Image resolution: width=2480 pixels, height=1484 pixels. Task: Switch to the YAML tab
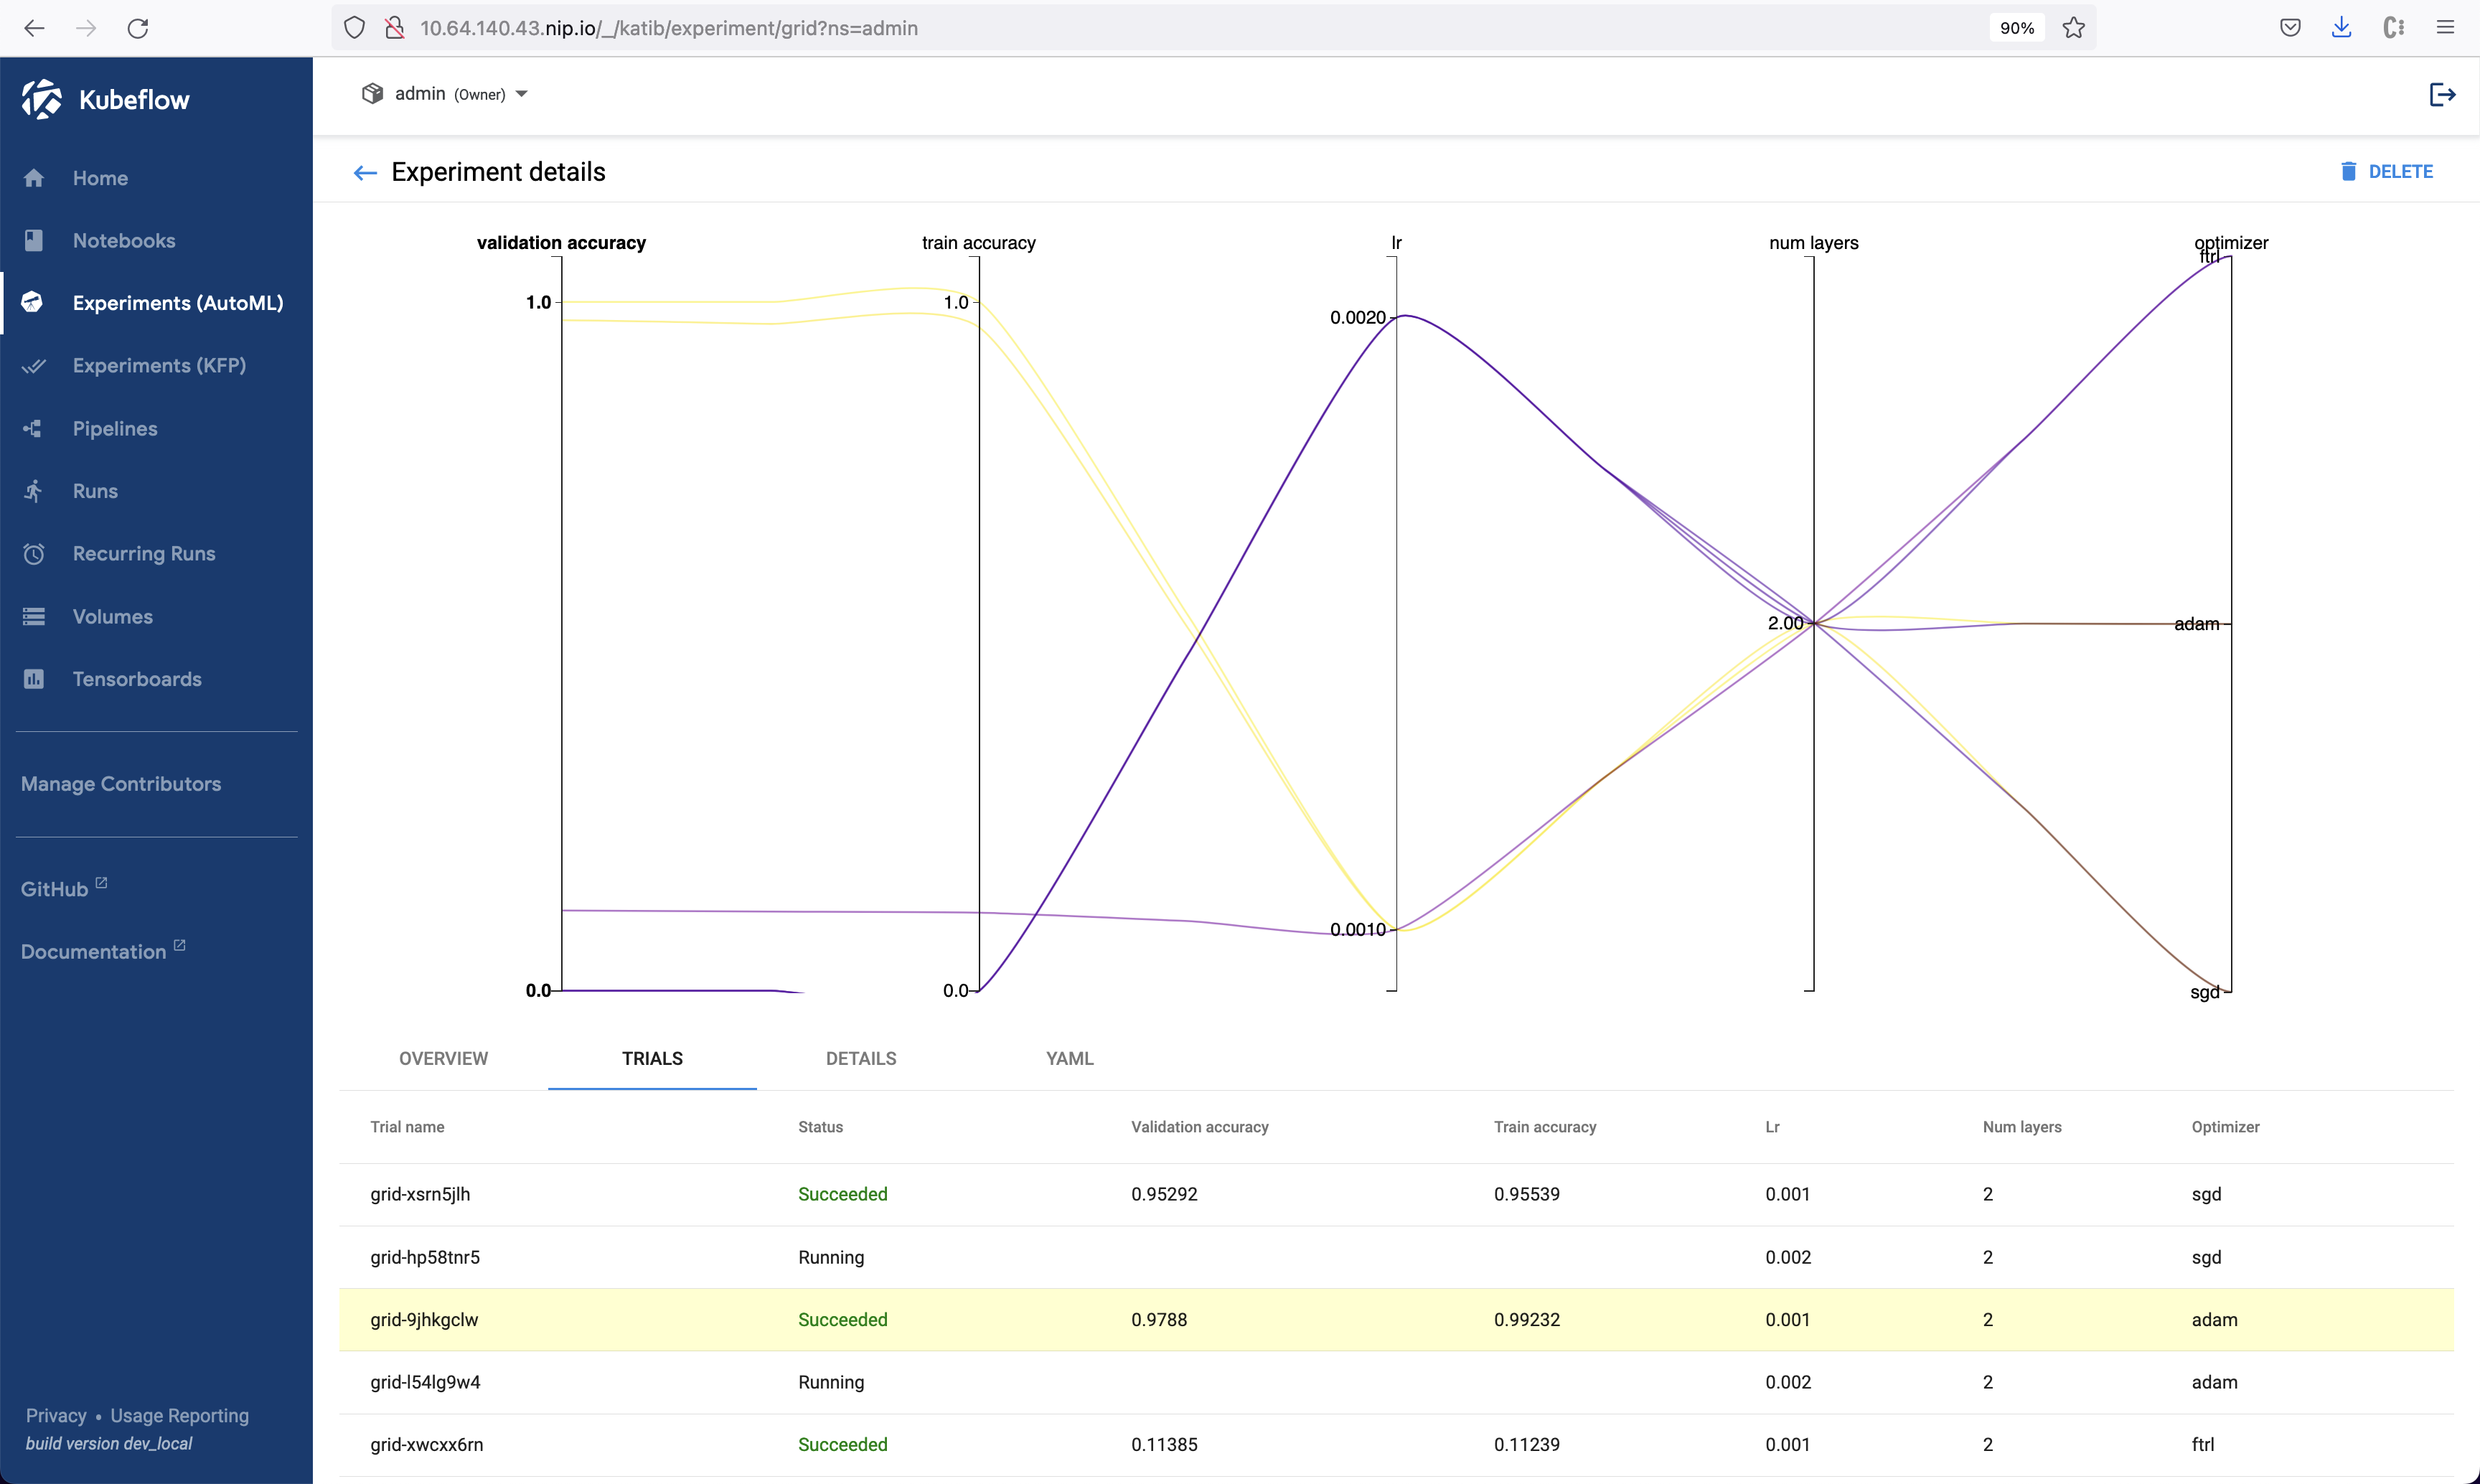1069,1058
